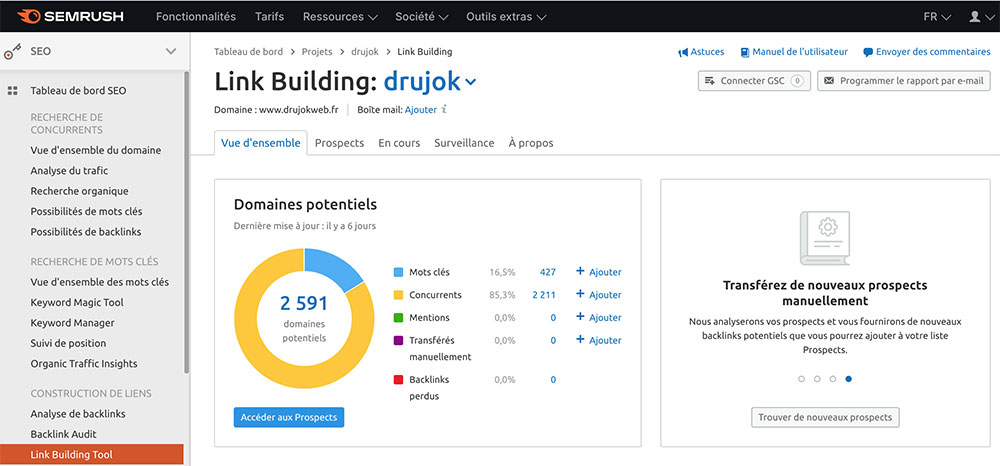Click the SEO toolkit target icon
Viewport: 1000px width, 466px height.
coord(13,52)
